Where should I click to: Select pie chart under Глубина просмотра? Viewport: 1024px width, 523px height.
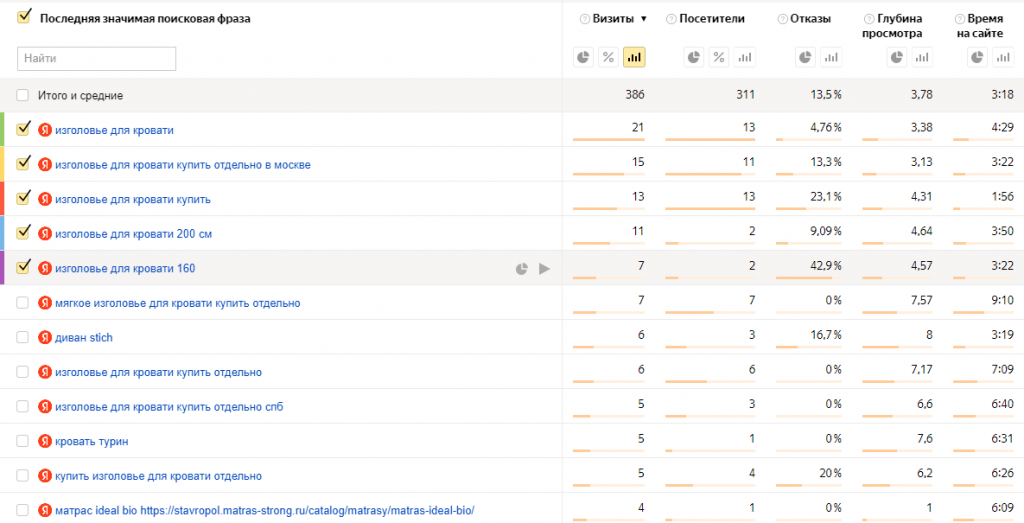pyautogui.click(x=897, y=57)
